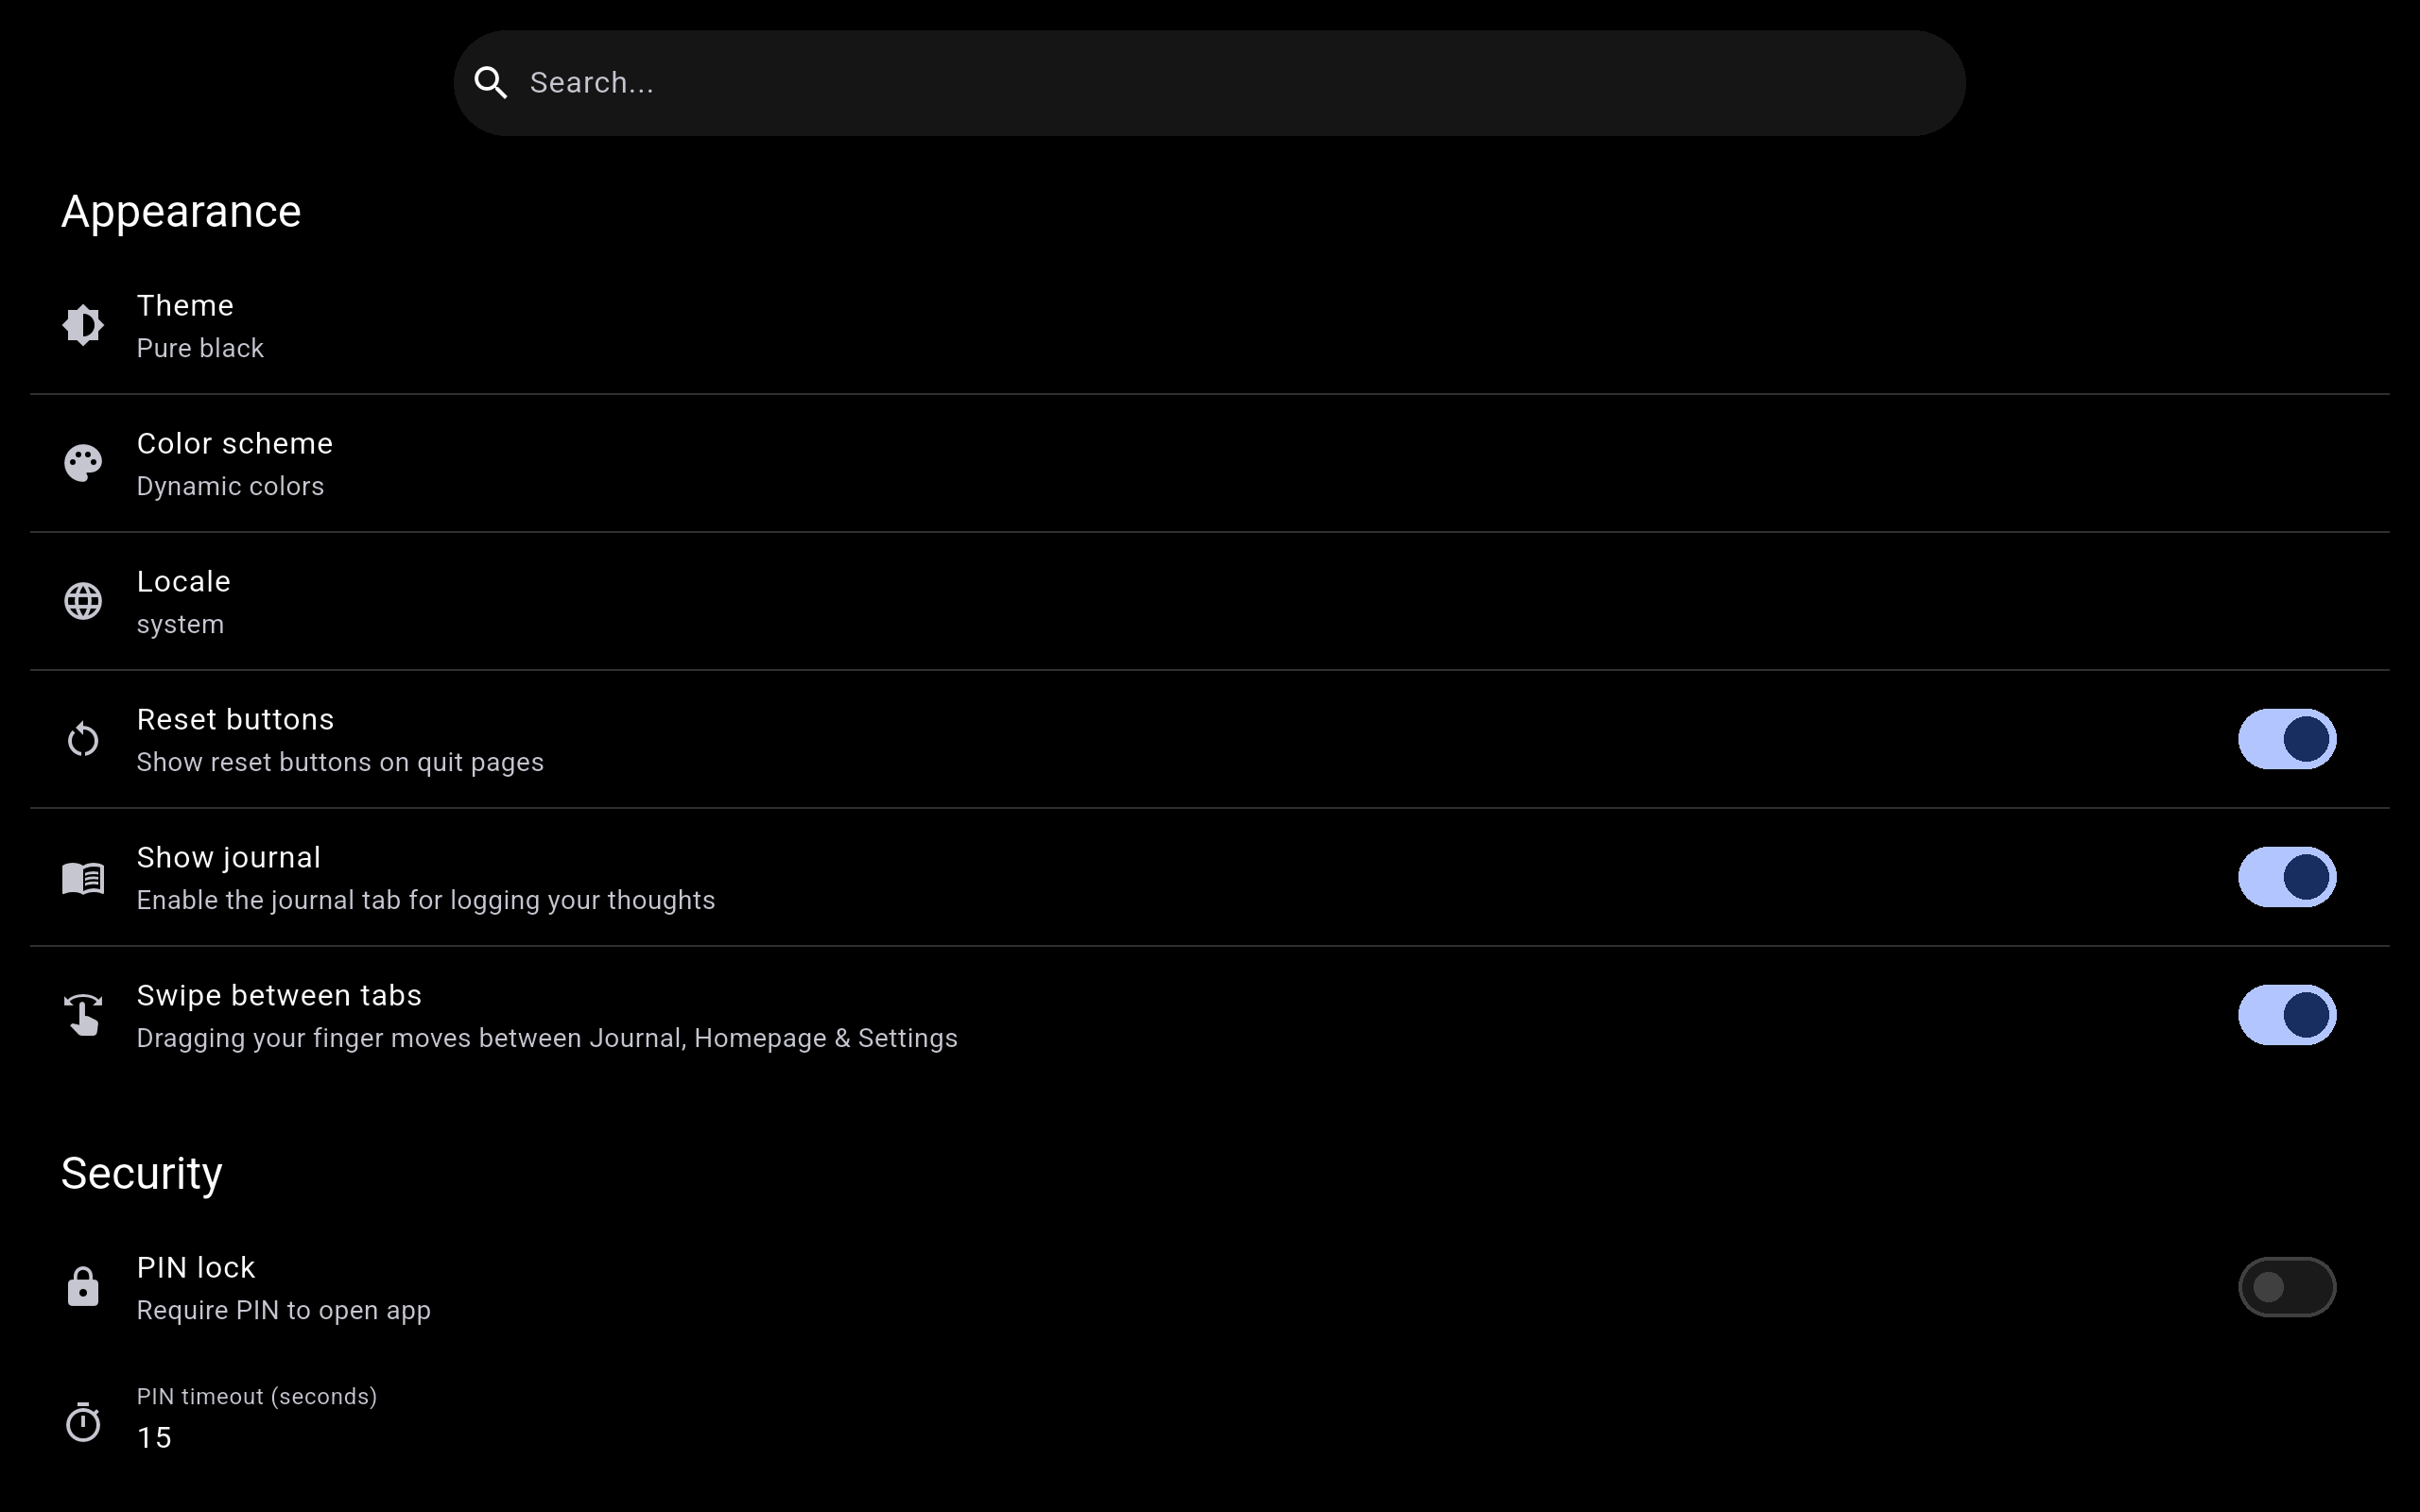Click the Reset buttons circular arrow icon
The height and width of the screenshot is (1512, 2420).
coord(83,740)
